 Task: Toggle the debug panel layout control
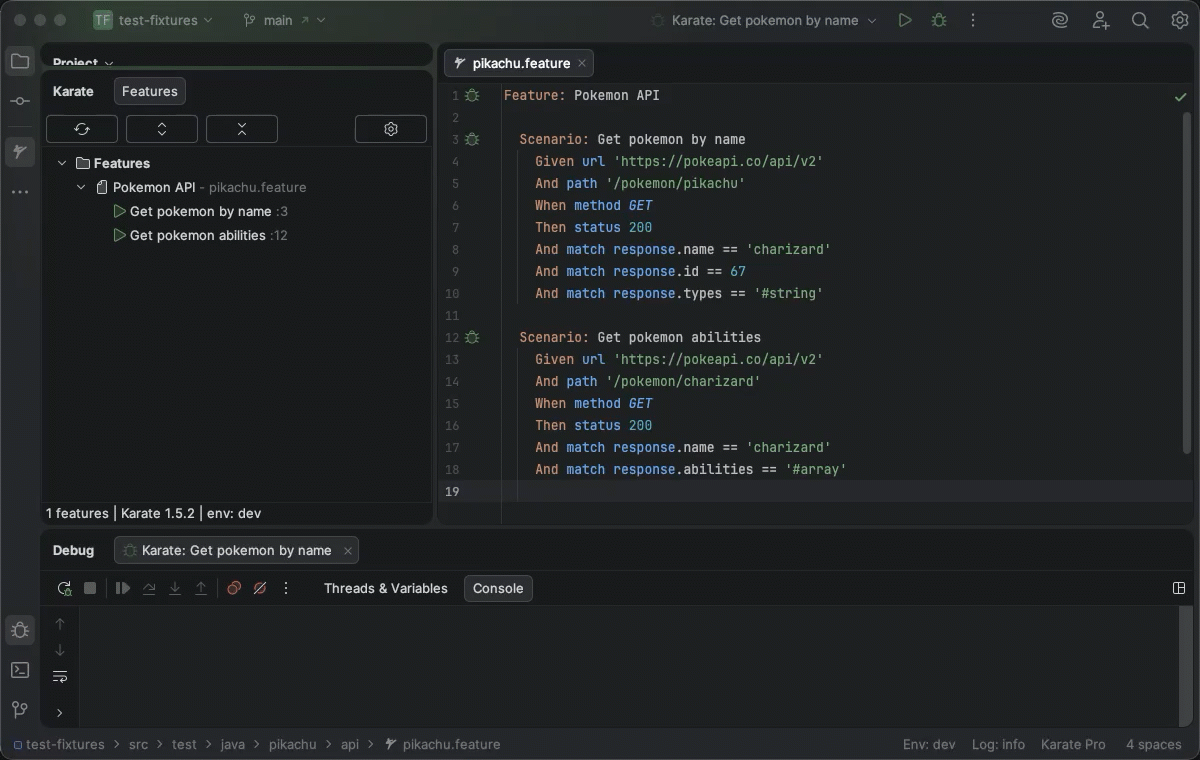[x=1180, y=588]
